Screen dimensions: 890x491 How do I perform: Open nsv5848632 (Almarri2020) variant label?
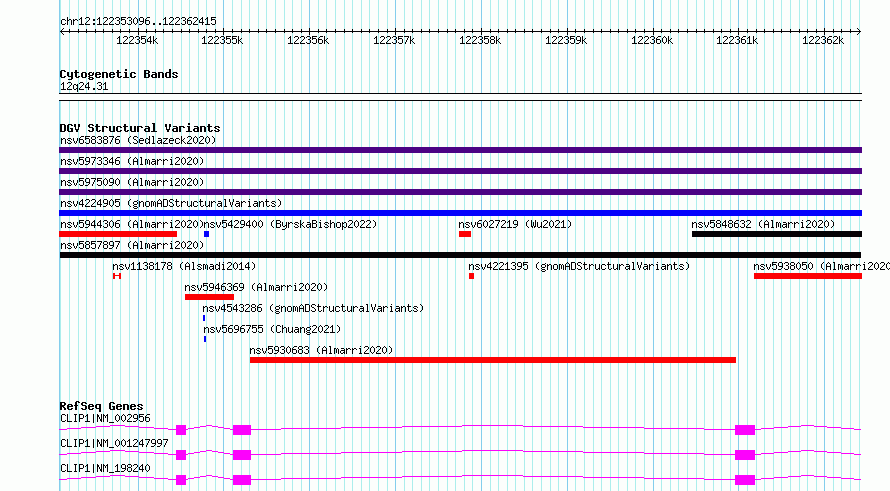click(x=763, y=224)
